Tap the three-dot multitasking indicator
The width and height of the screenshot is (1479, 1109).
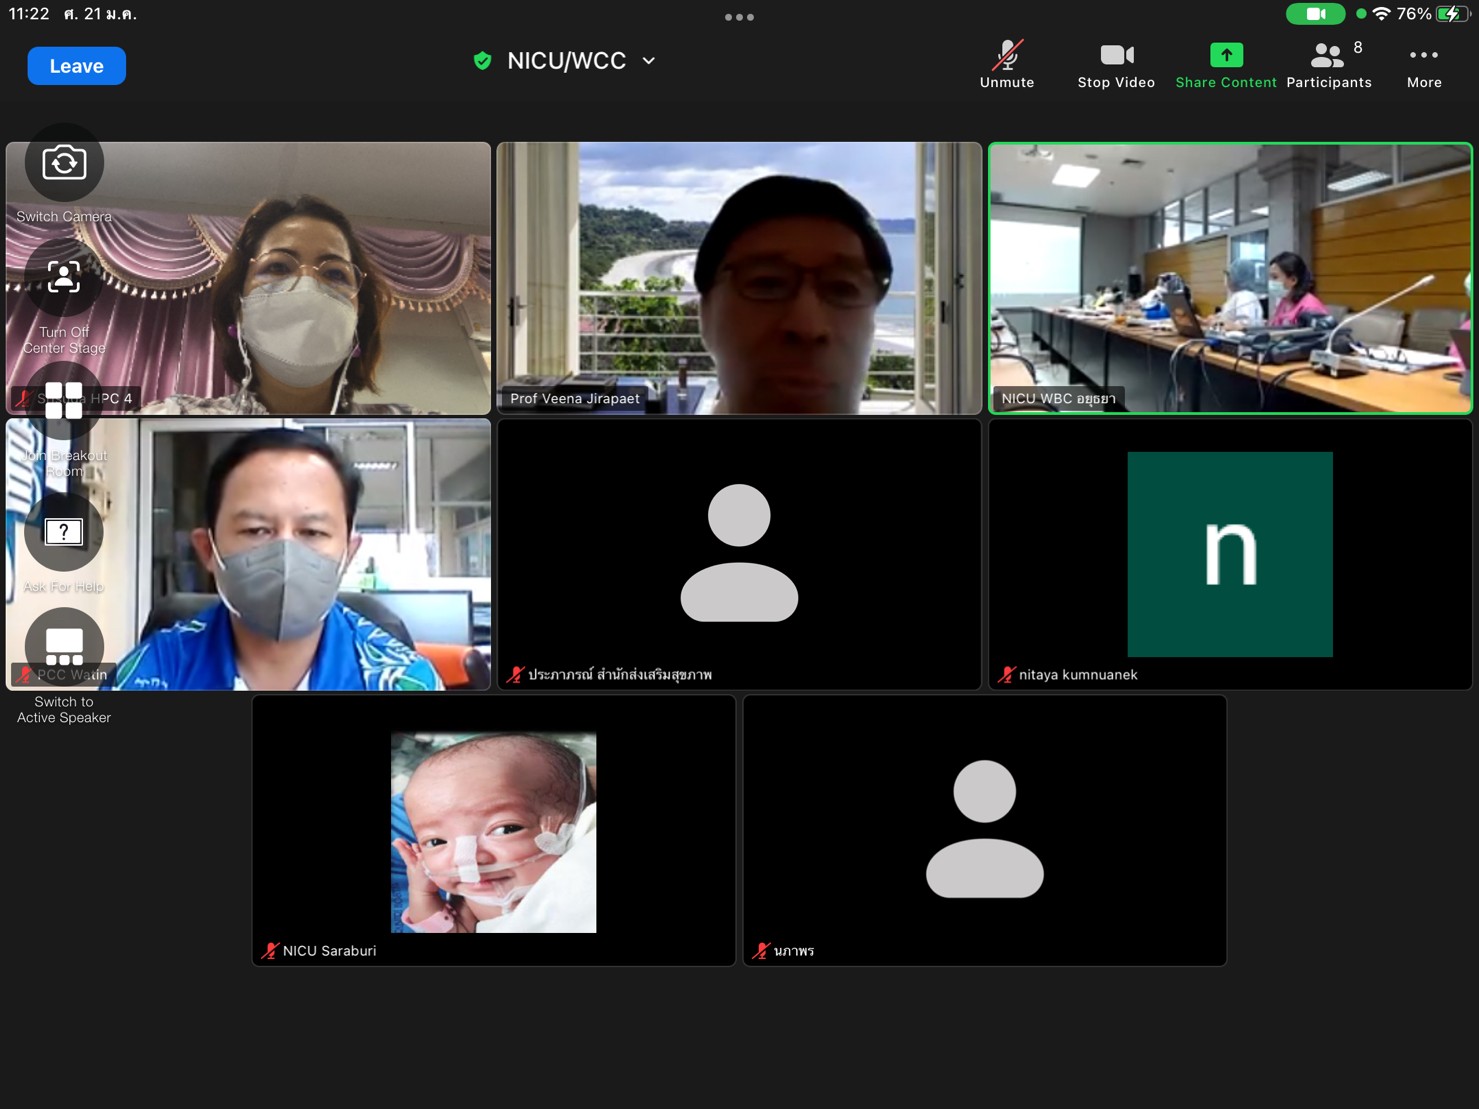point(739,17)
